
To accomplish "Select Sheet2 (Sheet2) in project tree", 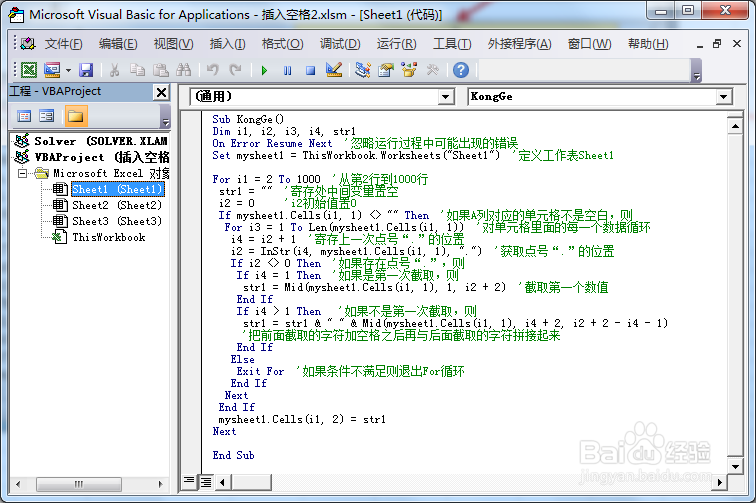I will coord(117,205).
